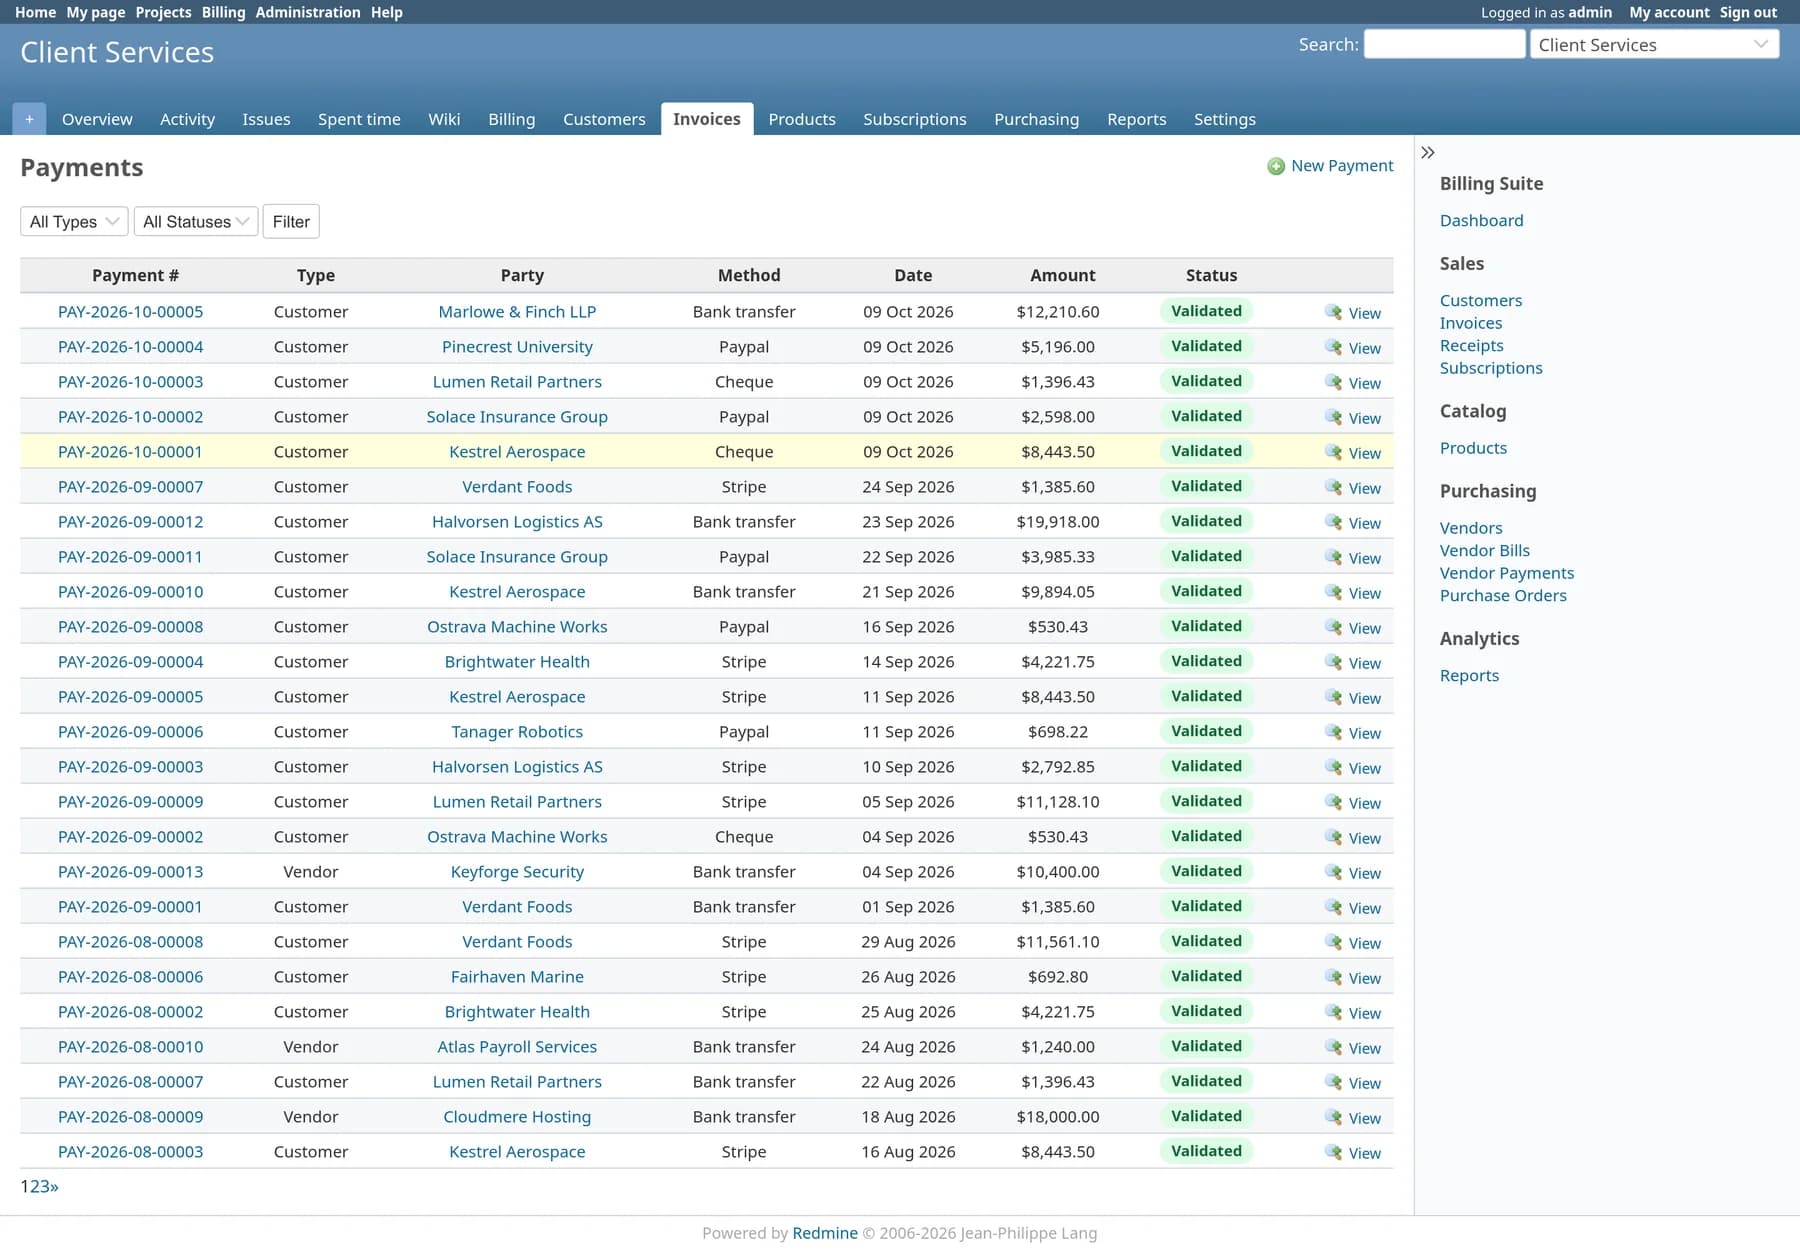Click Sign out in the top bar
Image resolution: width=1800 pixels, height=1250 pixels.
pyautogui.click(x=1748, y=12)
